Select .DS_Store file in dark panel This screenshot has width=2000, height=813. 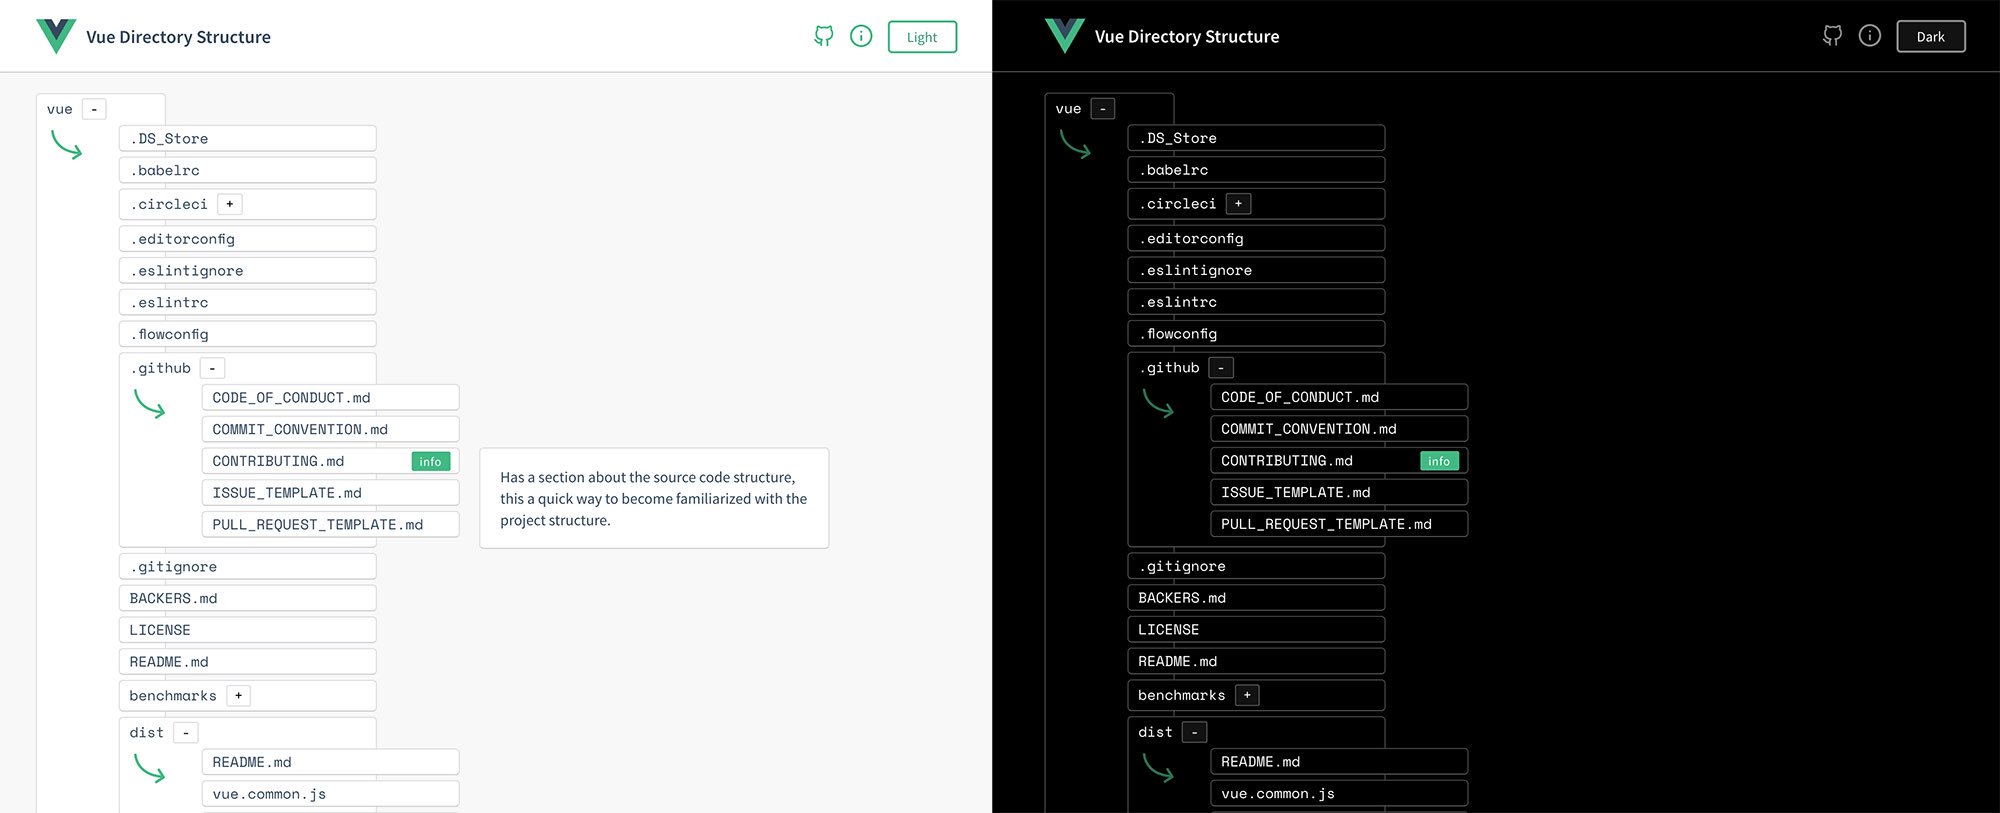1257,138
